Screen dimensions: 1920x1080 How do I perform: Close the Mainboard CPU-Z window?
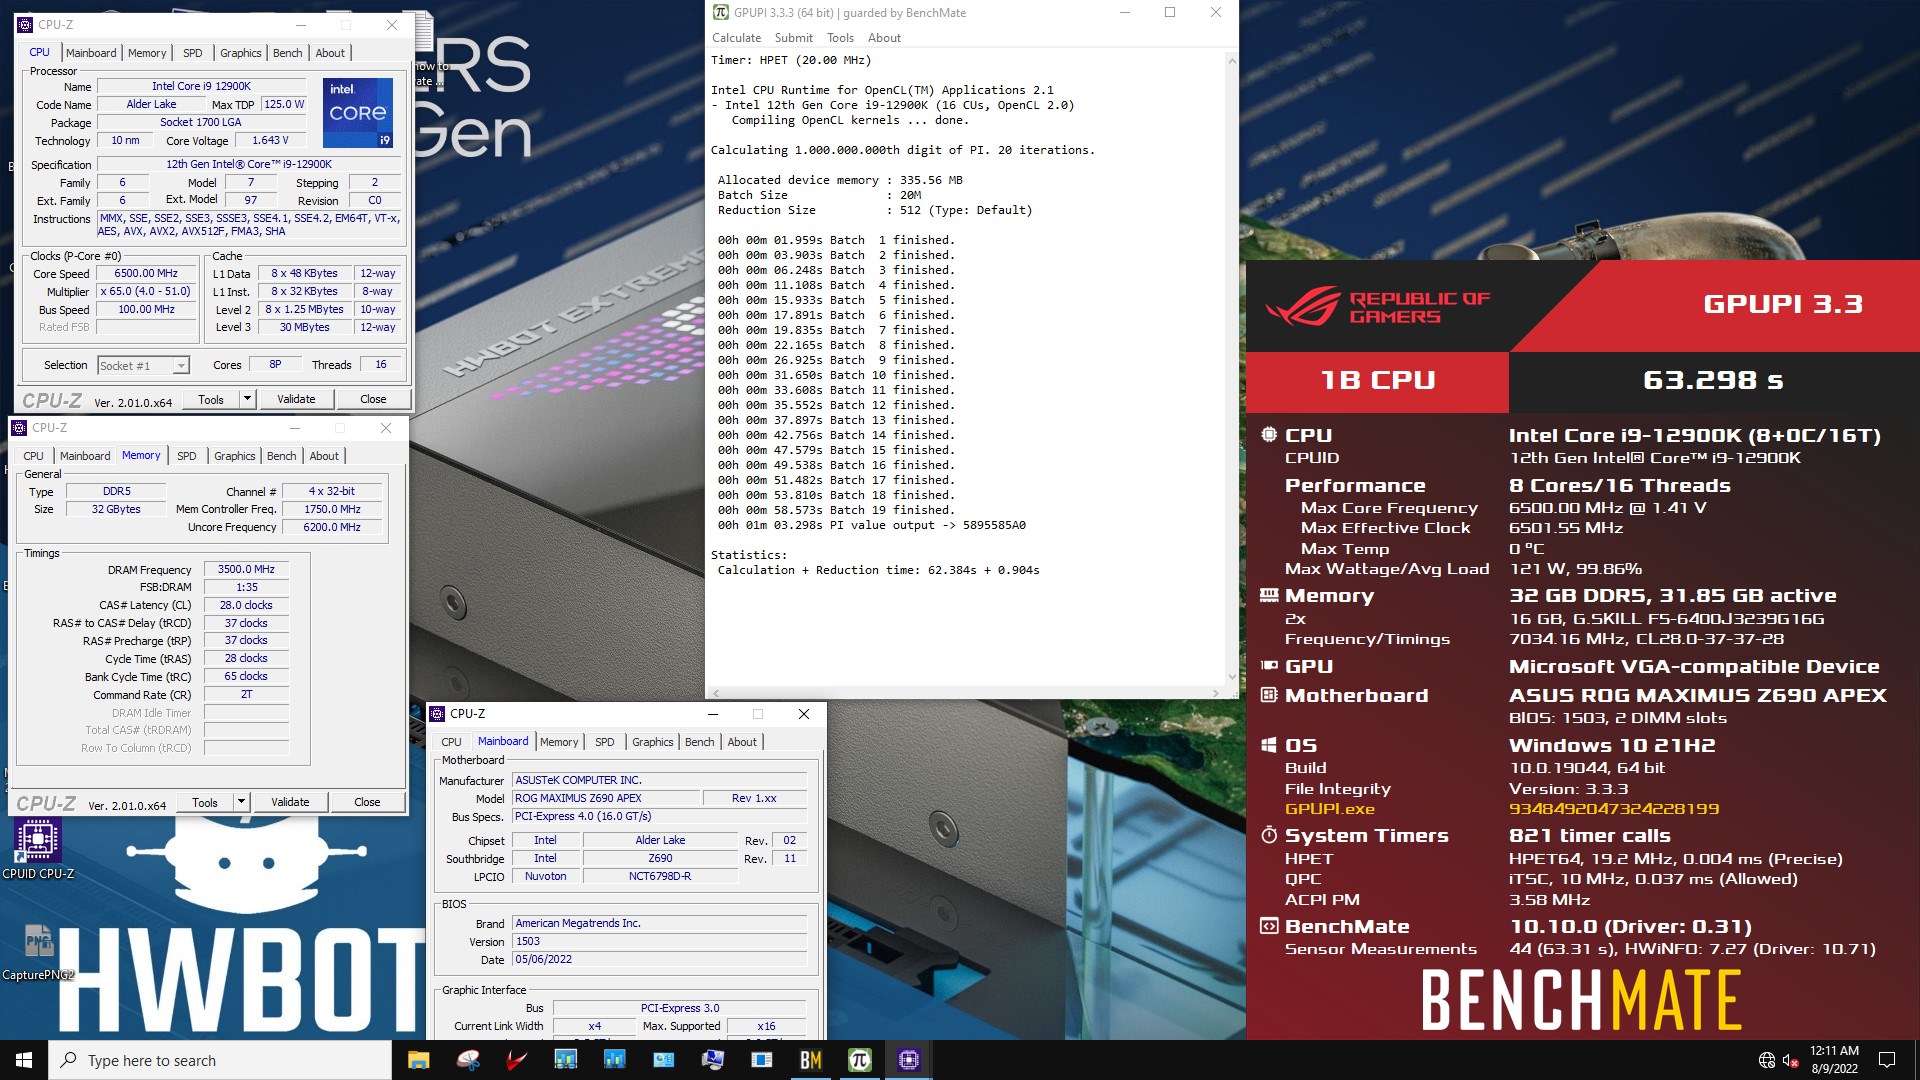click(803, 714)
